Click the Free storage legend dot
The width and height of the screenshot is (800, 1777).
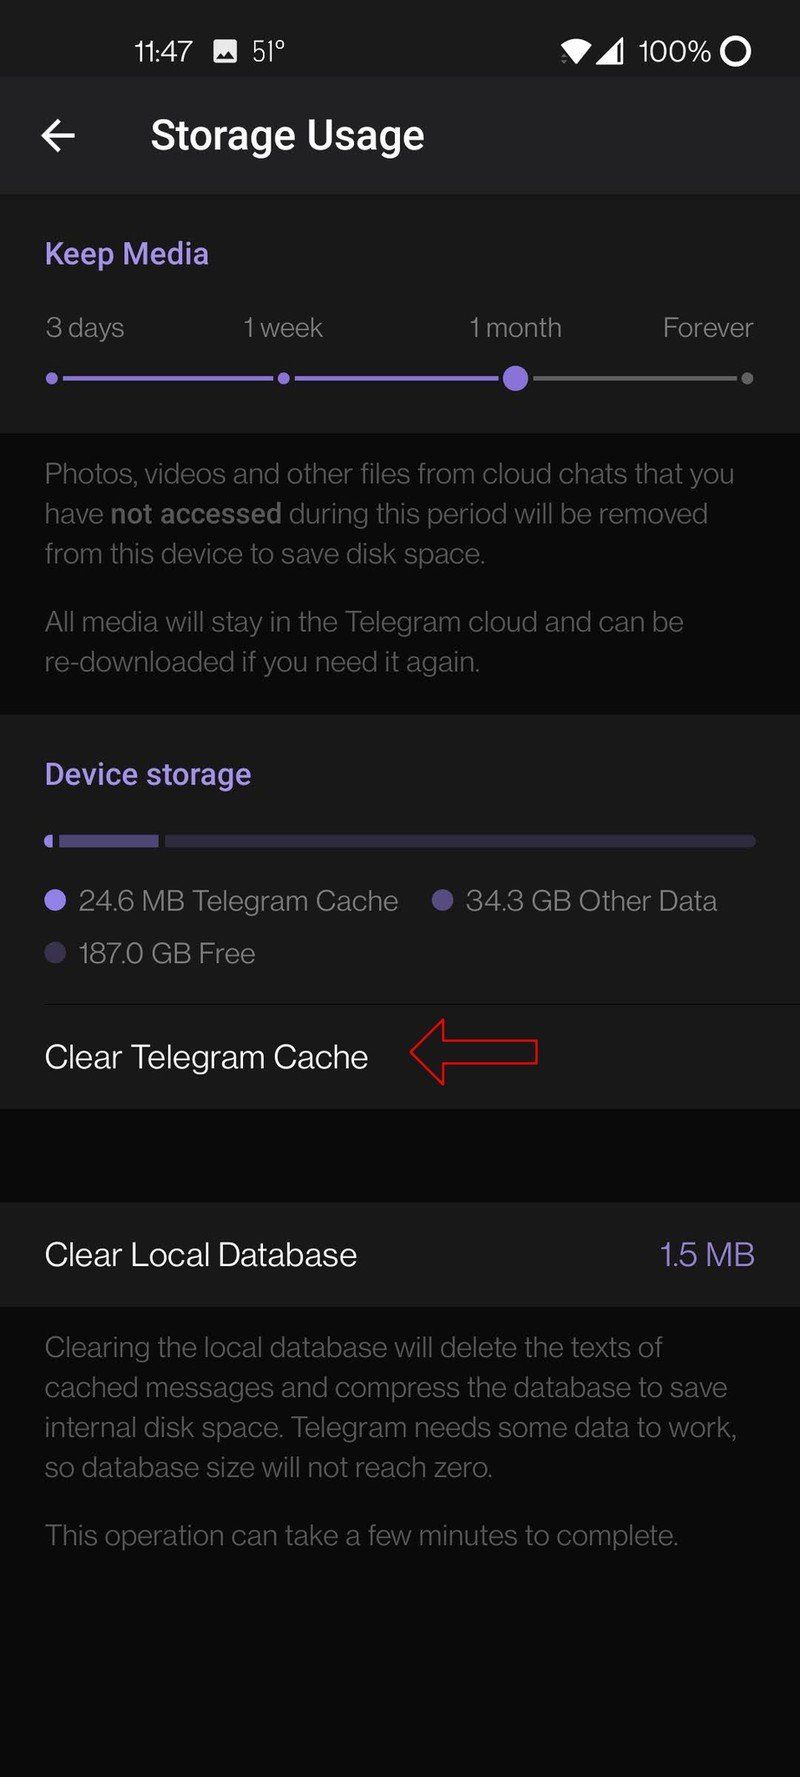(55, 953)
